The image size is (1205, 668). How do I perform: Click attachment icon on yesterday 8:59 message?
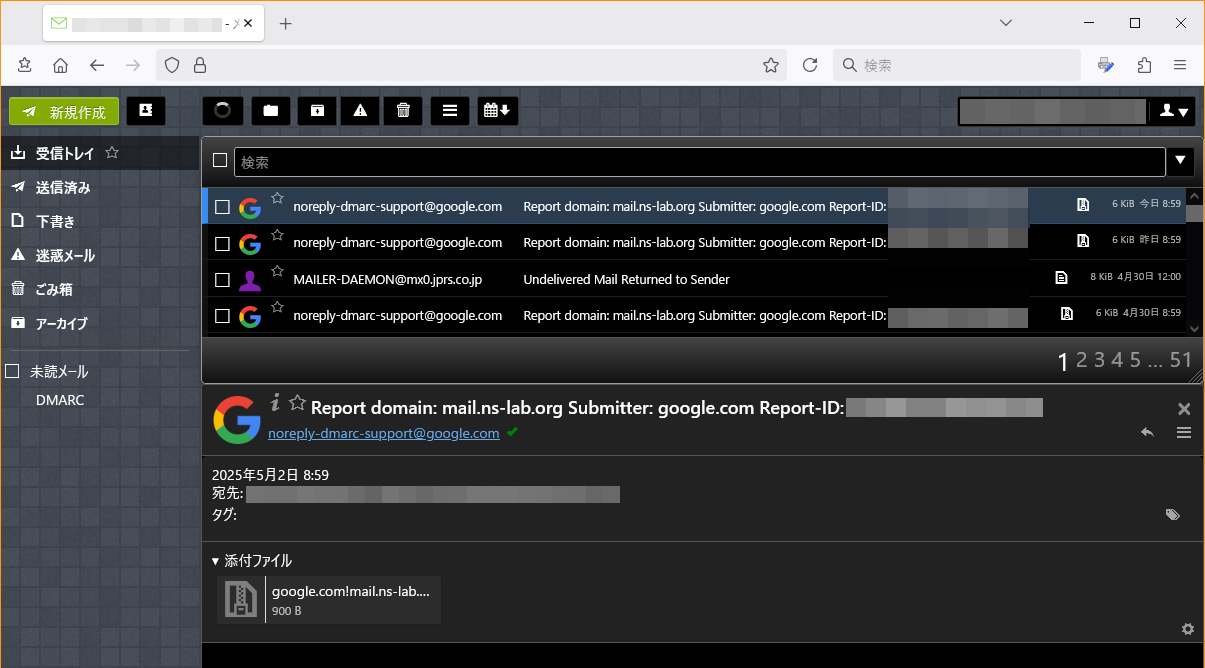(1082, 240)
